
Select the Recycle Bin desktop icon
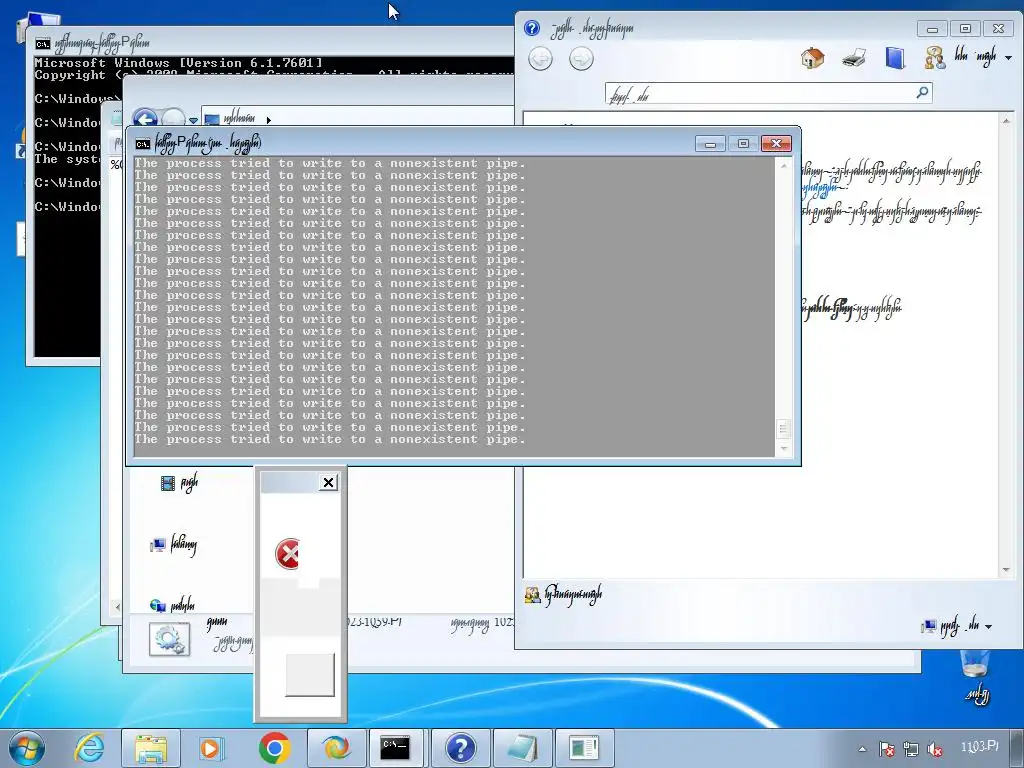[977, 677]
